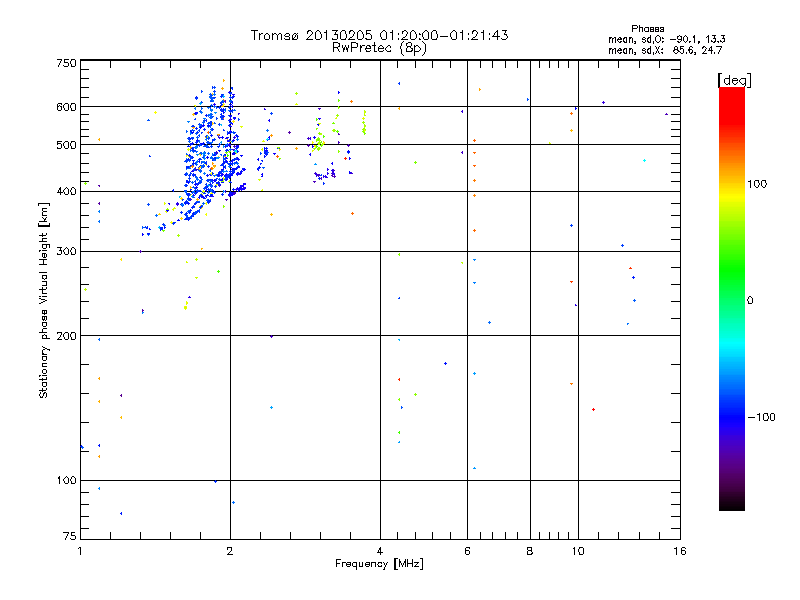Click the colorbar tick label '100'
Viewport: 800px width, 600px height.
757,184
